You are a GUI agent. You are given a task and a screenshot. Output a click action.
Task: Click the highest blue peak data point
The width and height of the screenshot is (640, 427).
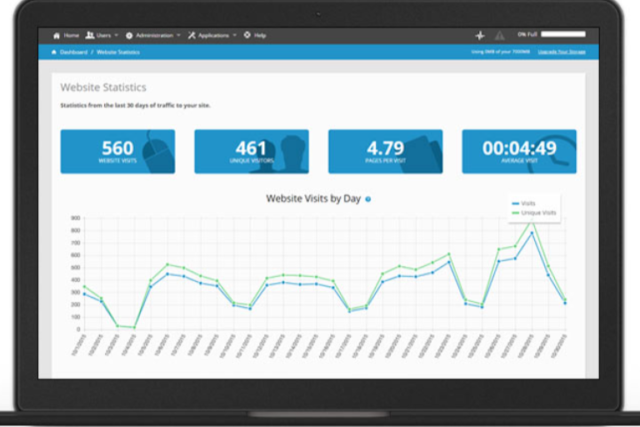coord(532,233)
